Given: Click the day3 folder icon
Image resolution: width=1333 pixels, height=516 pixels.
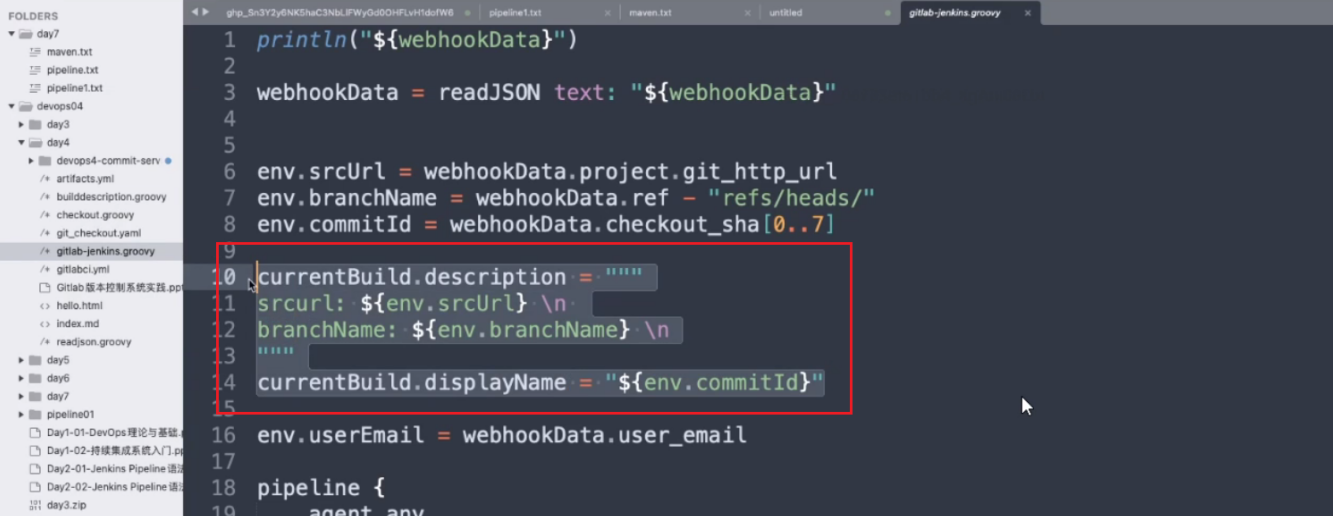Looking at the screenshot, I should pos(35,124).
